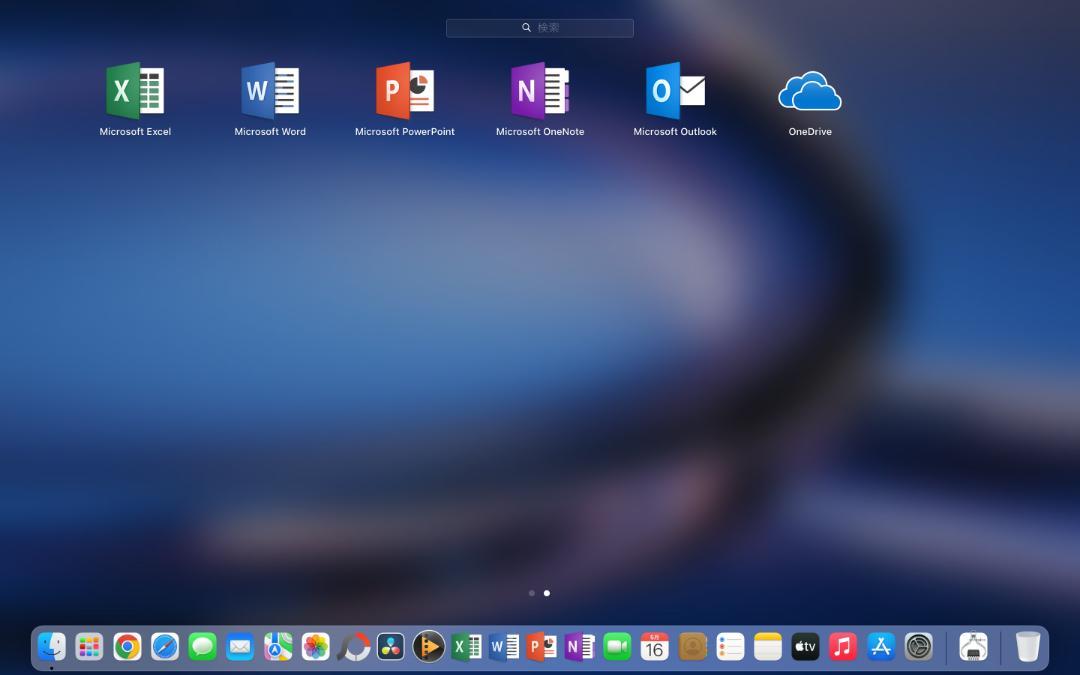Viewport: 1080px width, 675px height.
Task: Click the Launchpad icon in the Dock
Action: click(90, 647)
